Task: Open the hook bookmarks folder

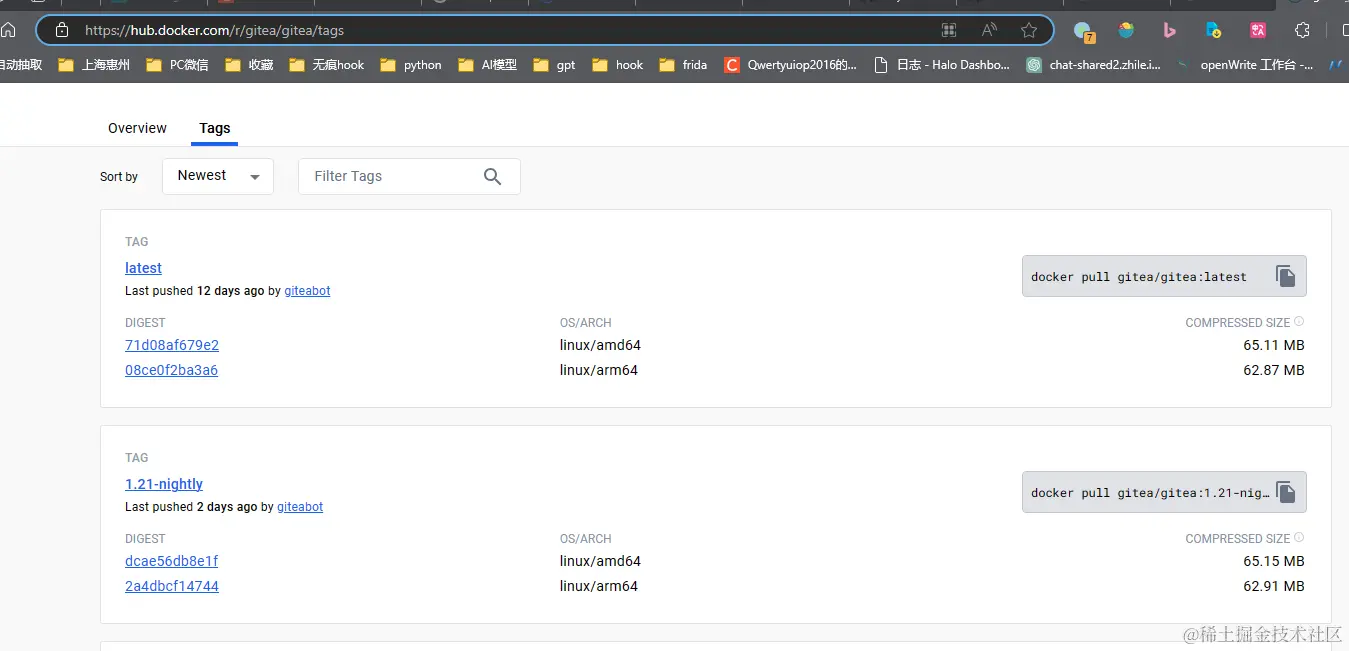Action: pos(617,65)
